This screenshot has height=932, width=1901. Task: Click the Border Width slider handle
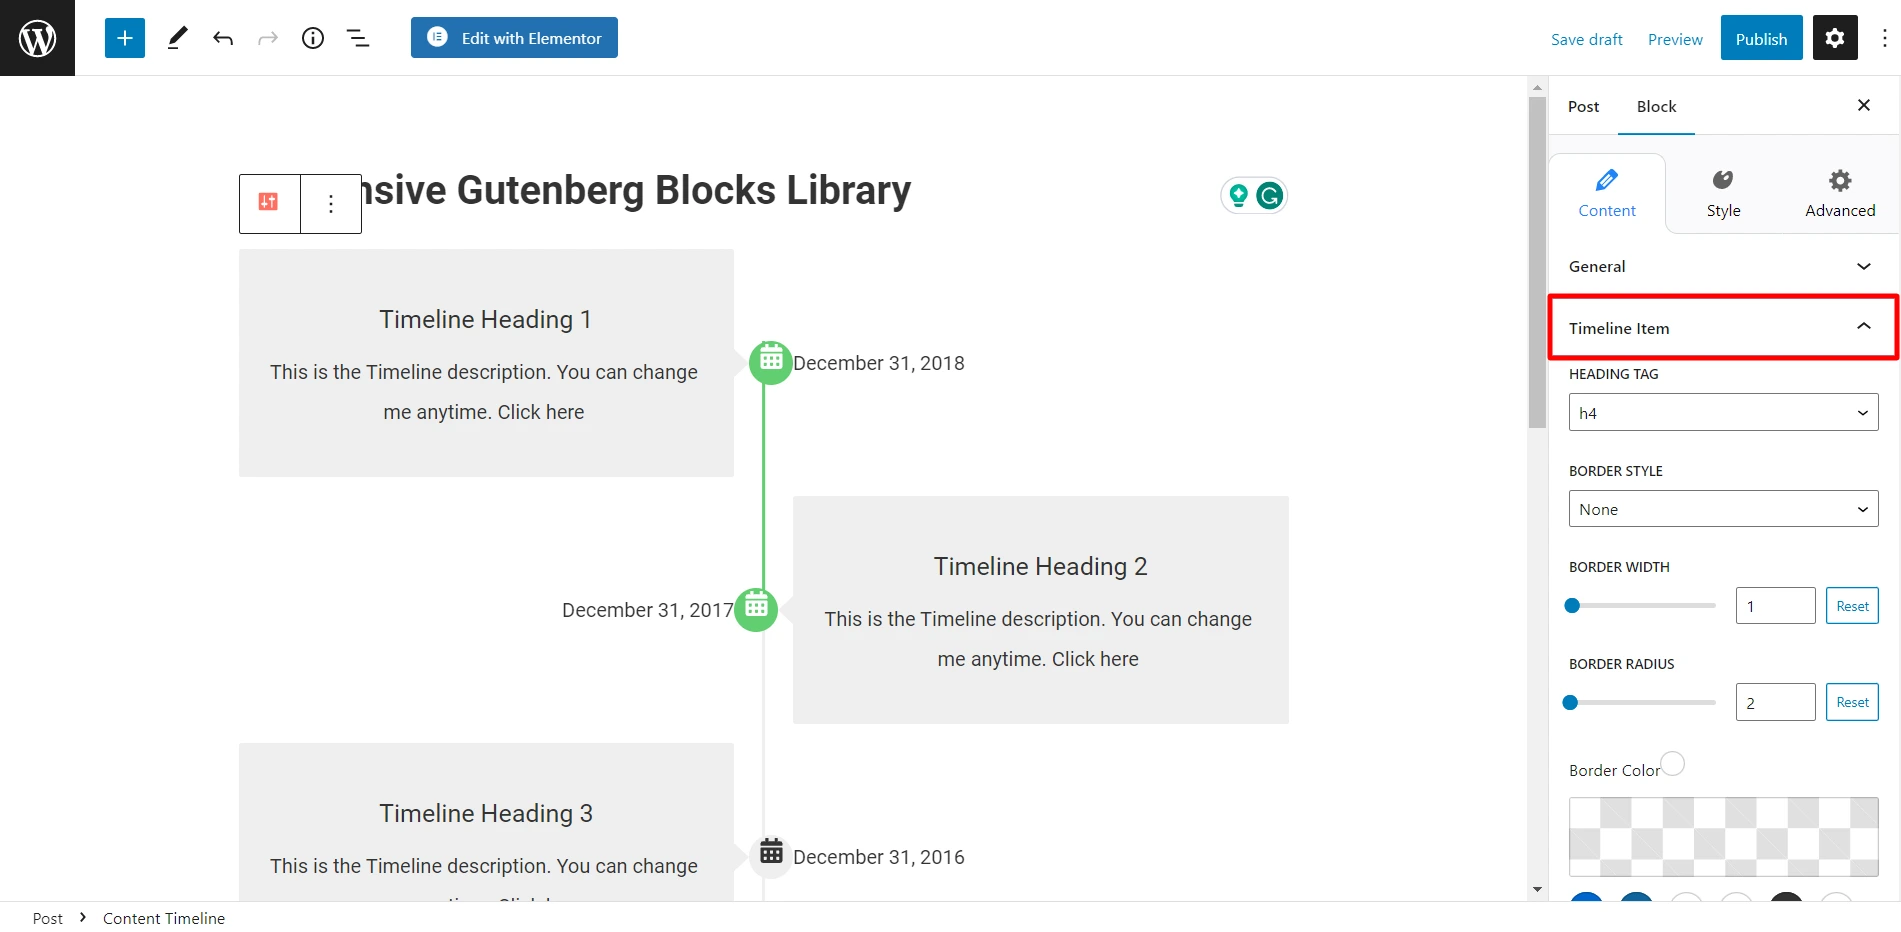pyautogui.click(x=1572, y=605)
